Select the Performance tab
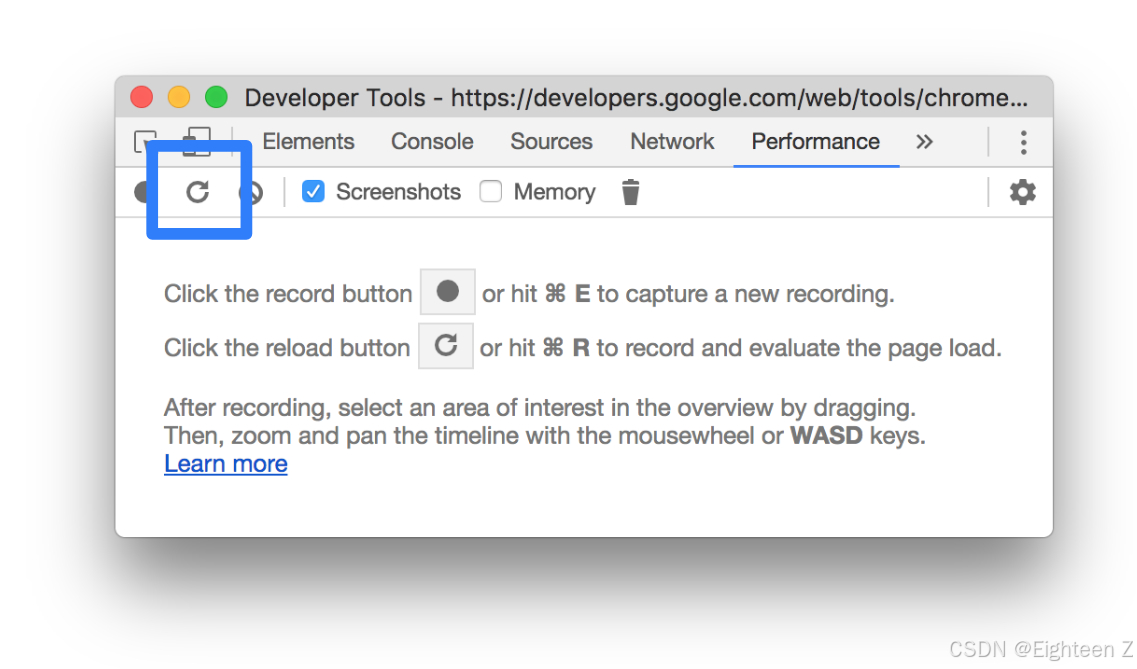 tap(816, 141)
